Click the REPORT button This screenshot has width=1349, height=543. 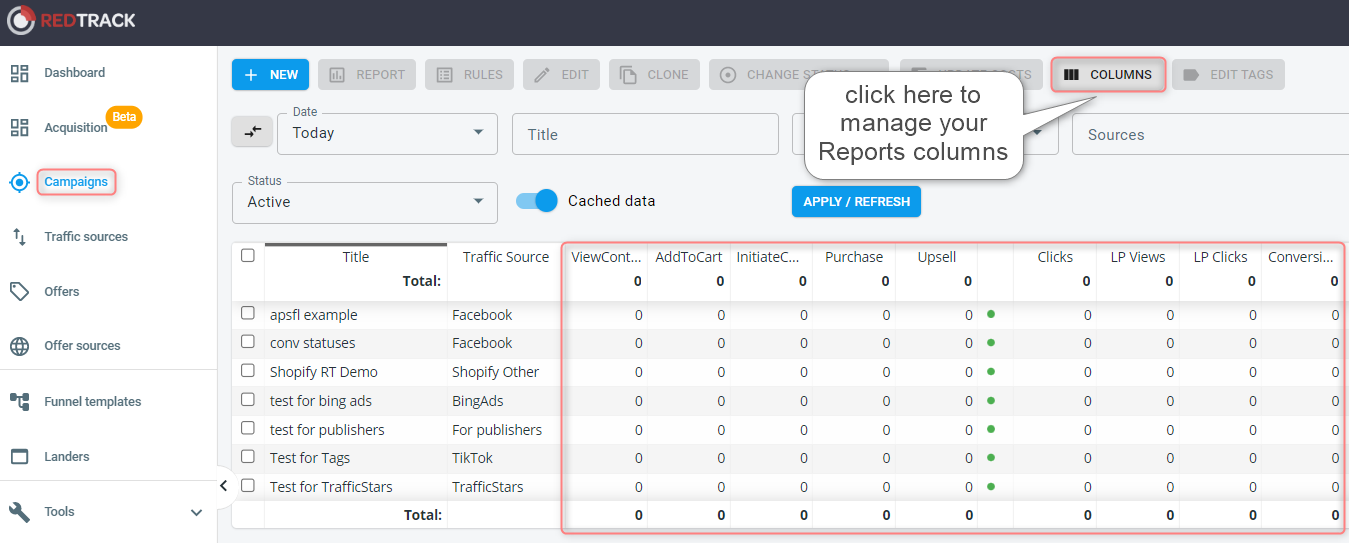[367, 75]
